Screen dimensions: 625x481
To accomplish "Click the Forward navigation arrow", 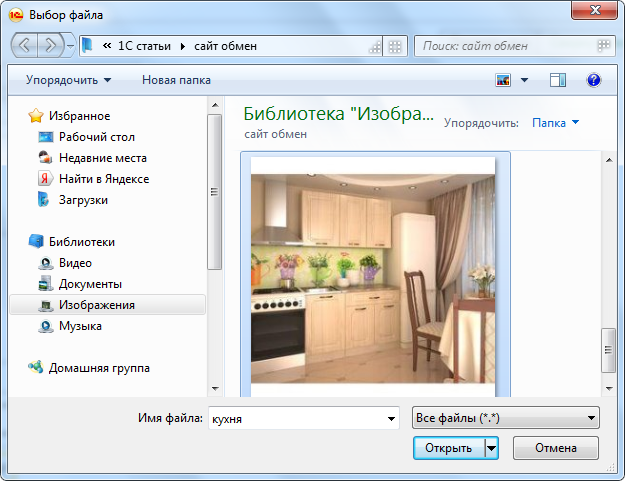I will tap(52, 45).
